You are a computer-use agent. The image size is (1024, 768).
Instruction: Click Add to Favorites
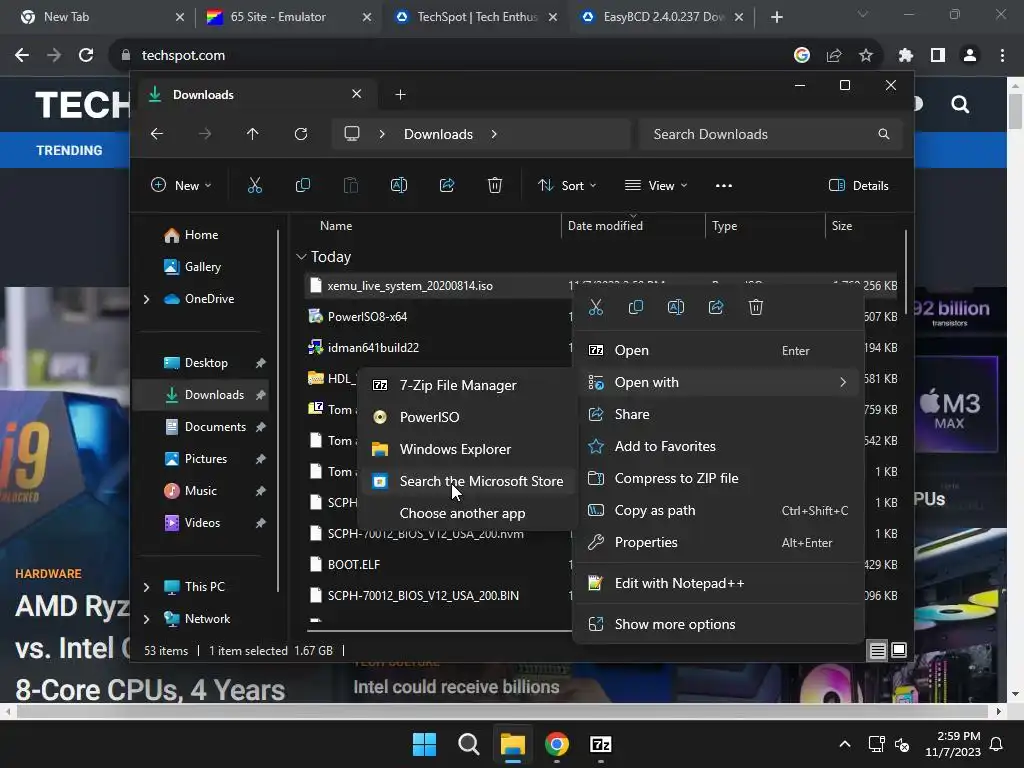click(718, 446)
